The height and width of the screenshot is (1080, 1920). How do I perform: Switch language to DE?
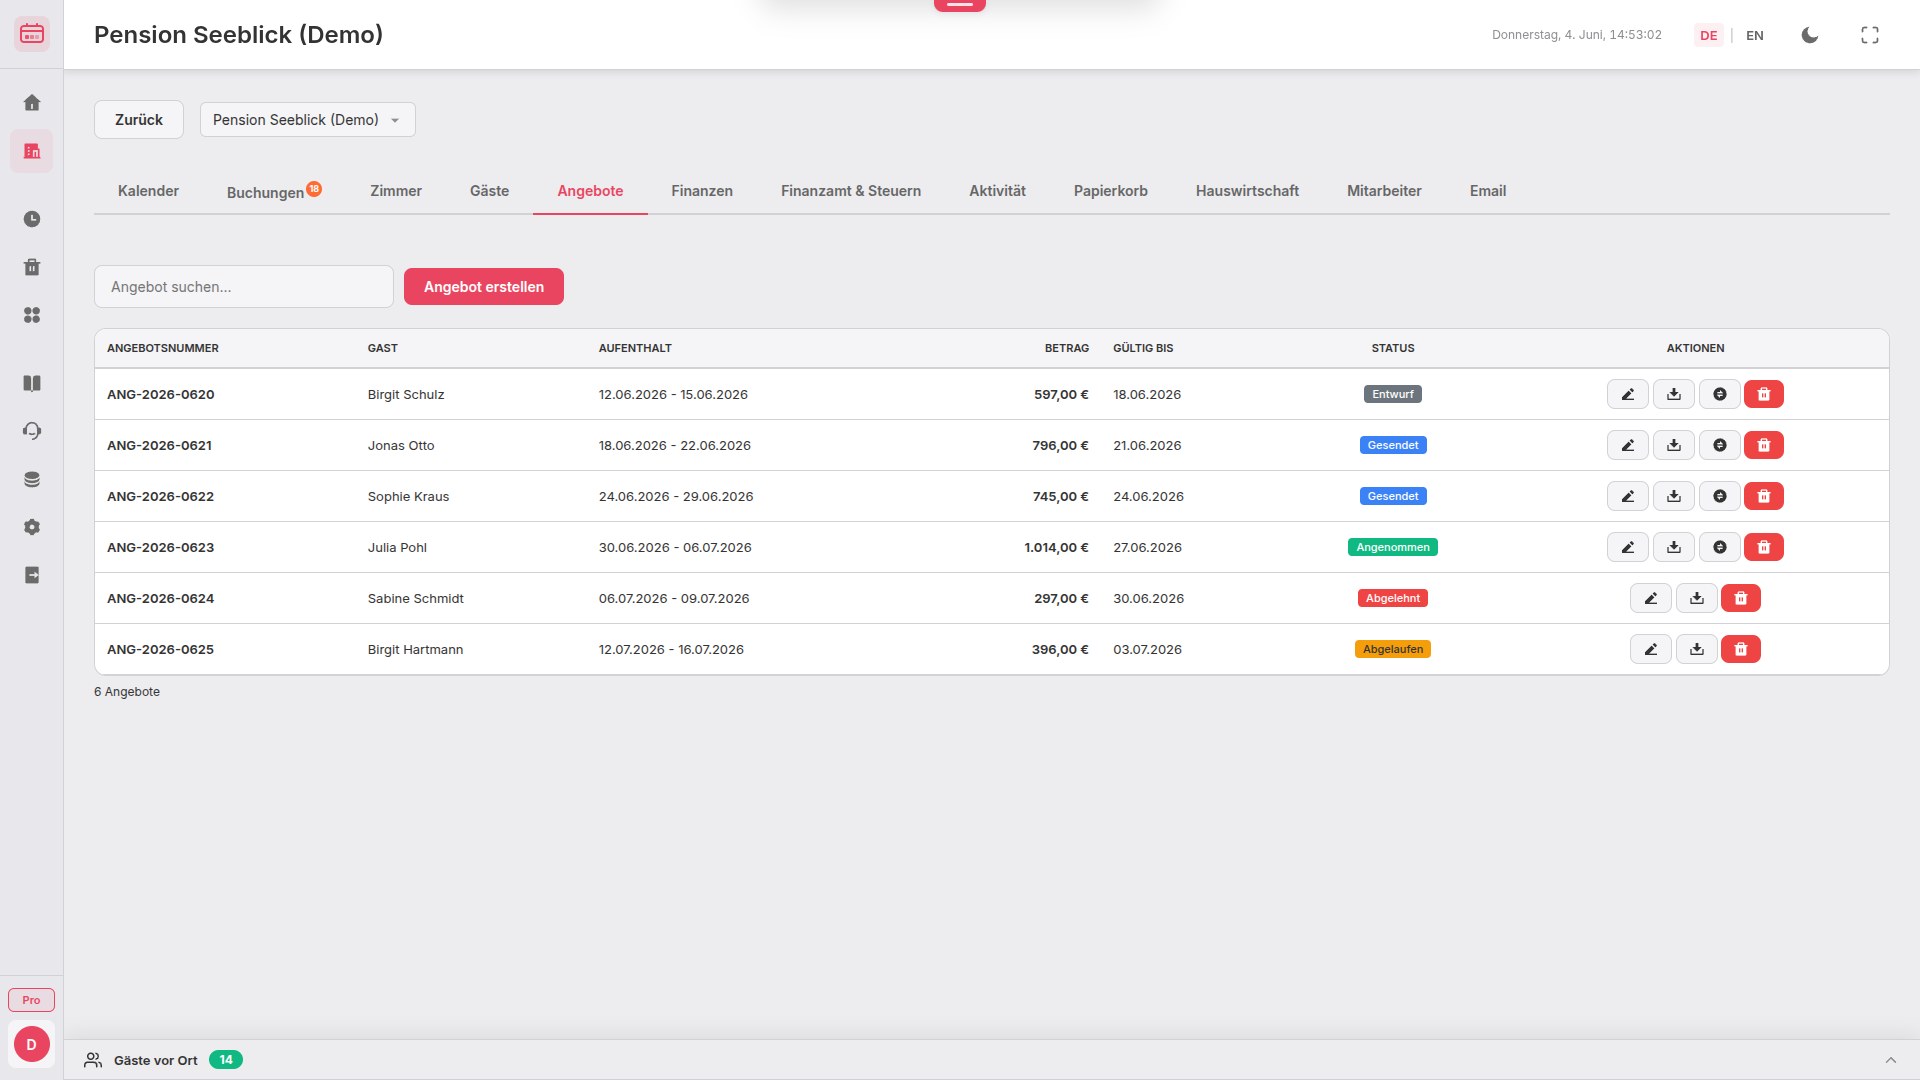[1709, 35]
